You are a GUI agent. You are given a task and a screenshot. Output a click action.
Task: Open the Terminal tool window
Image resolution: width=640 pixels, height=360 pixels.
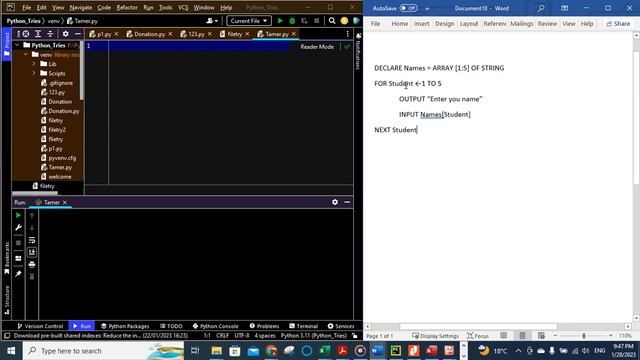pyautogui.click(x=303, y=326)
